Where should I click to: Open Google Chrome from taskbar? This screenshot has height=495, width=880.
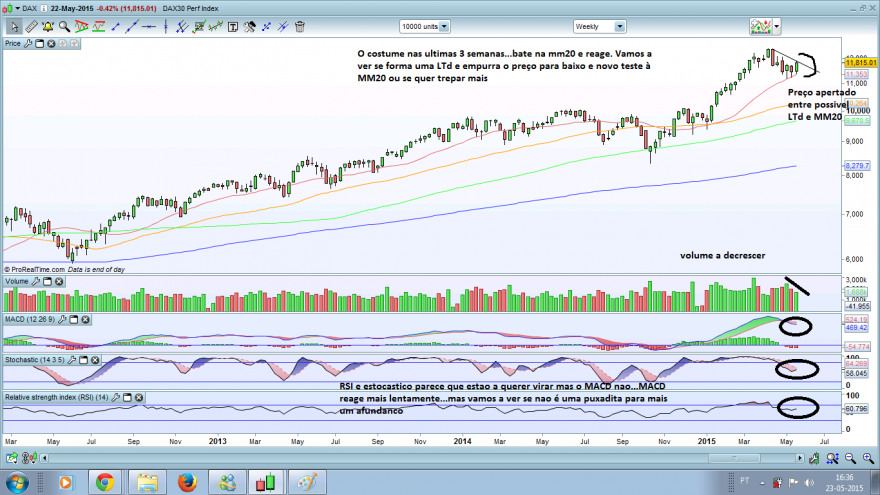(105, 482)
